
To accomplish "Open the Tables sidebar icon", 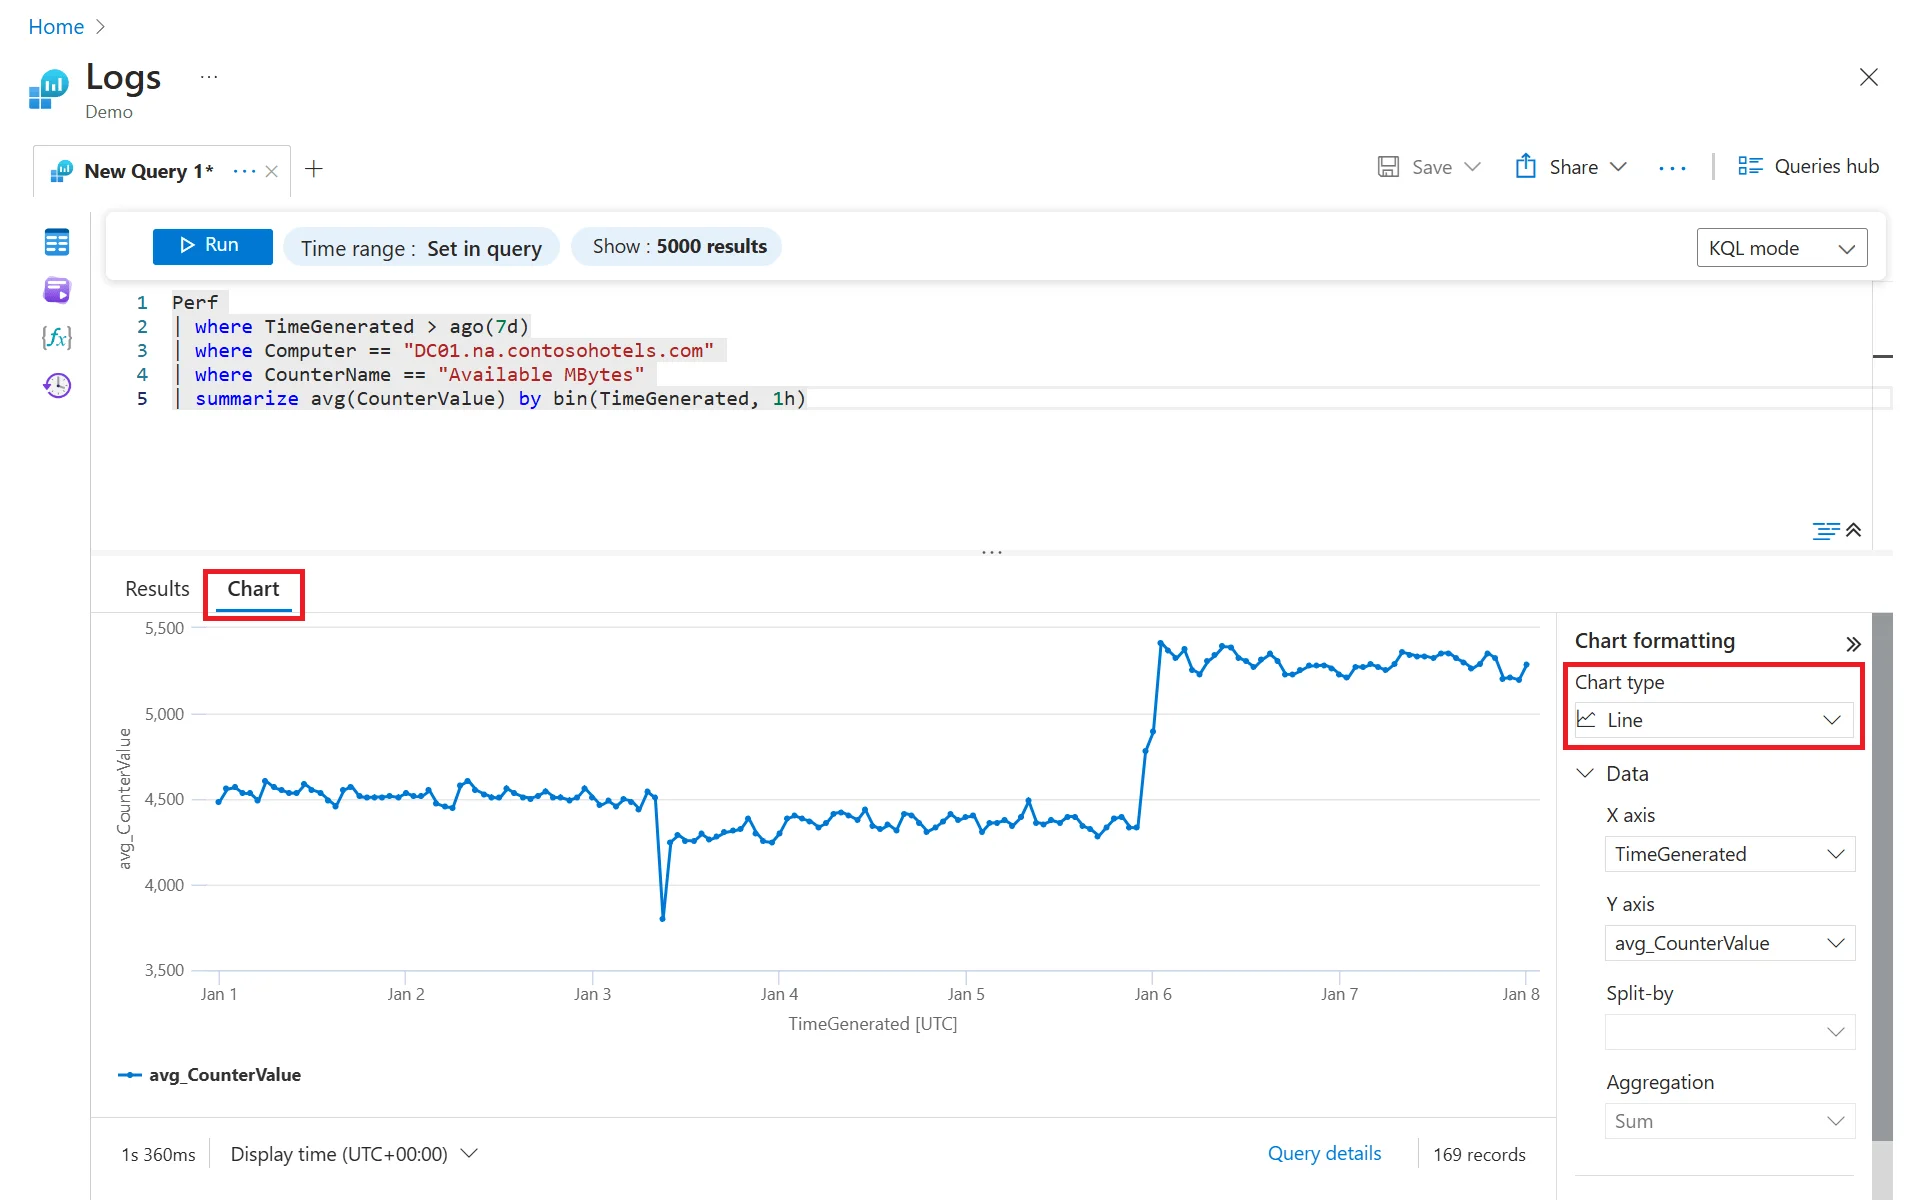I will pyautogui.click(x=57, y=242).
